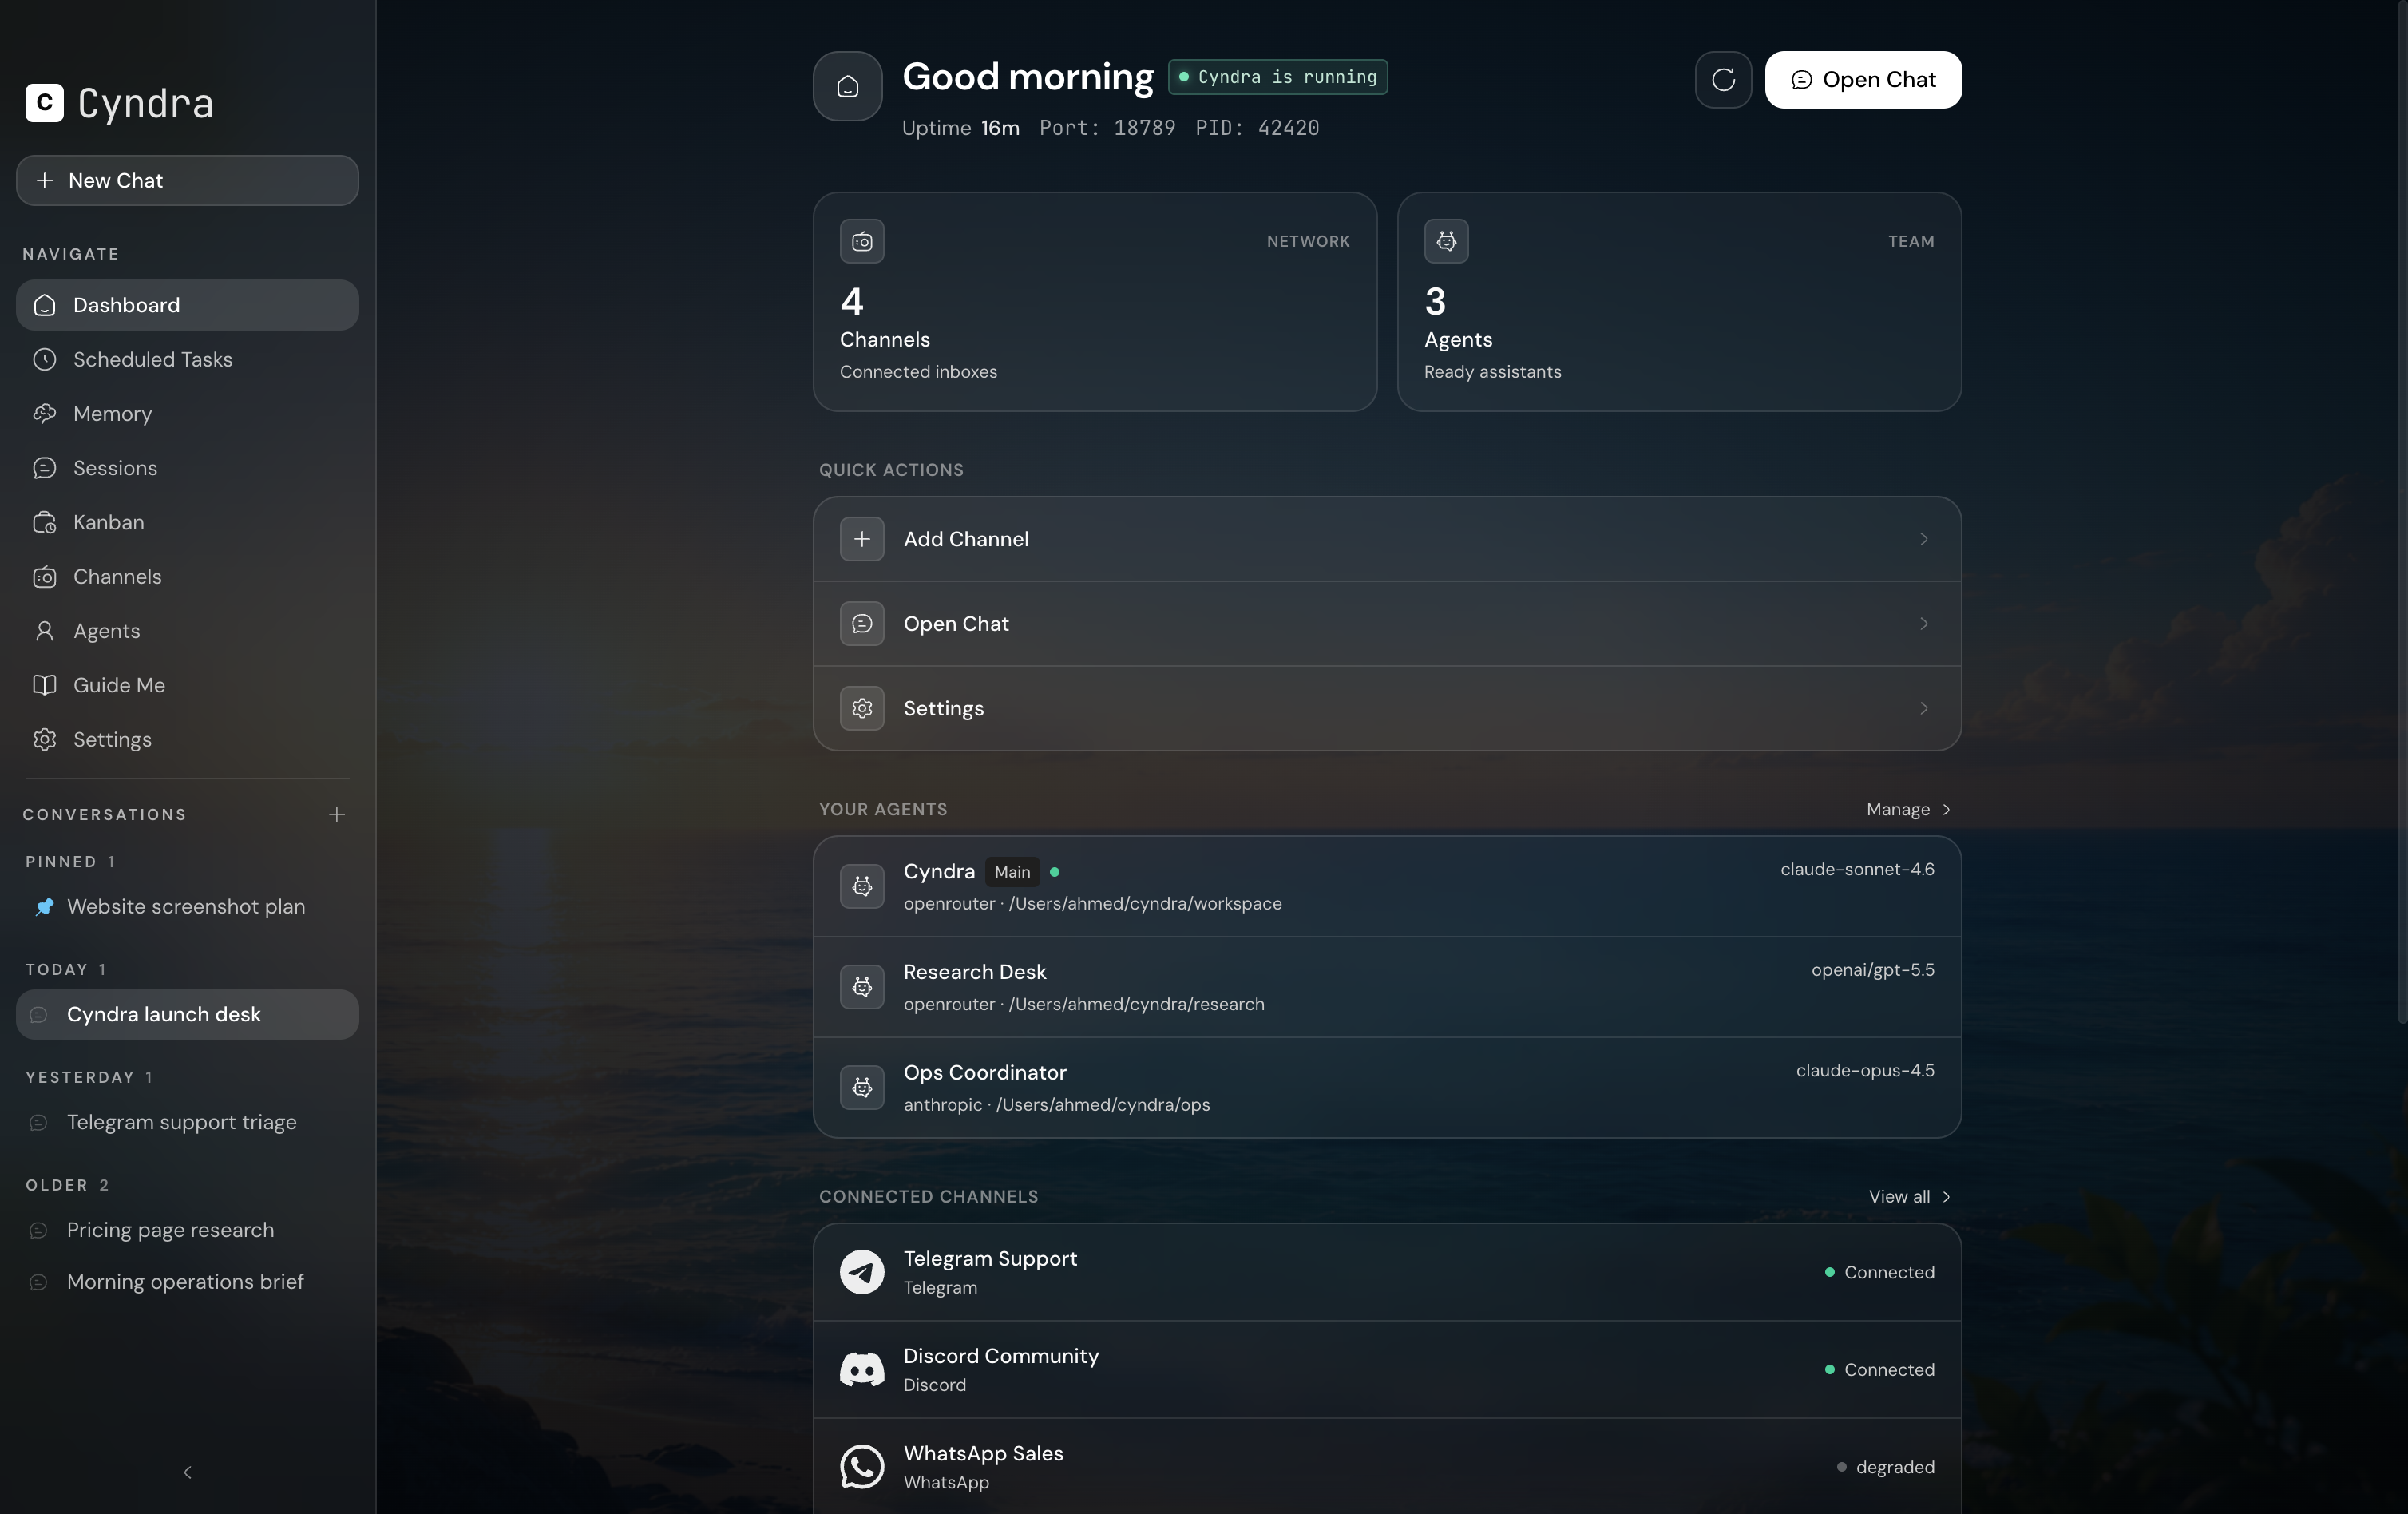This screenshot has width=2408, height=1514.
Task: Click the claude-sonnet-4.6 model label
Action: click(1857, 869)
